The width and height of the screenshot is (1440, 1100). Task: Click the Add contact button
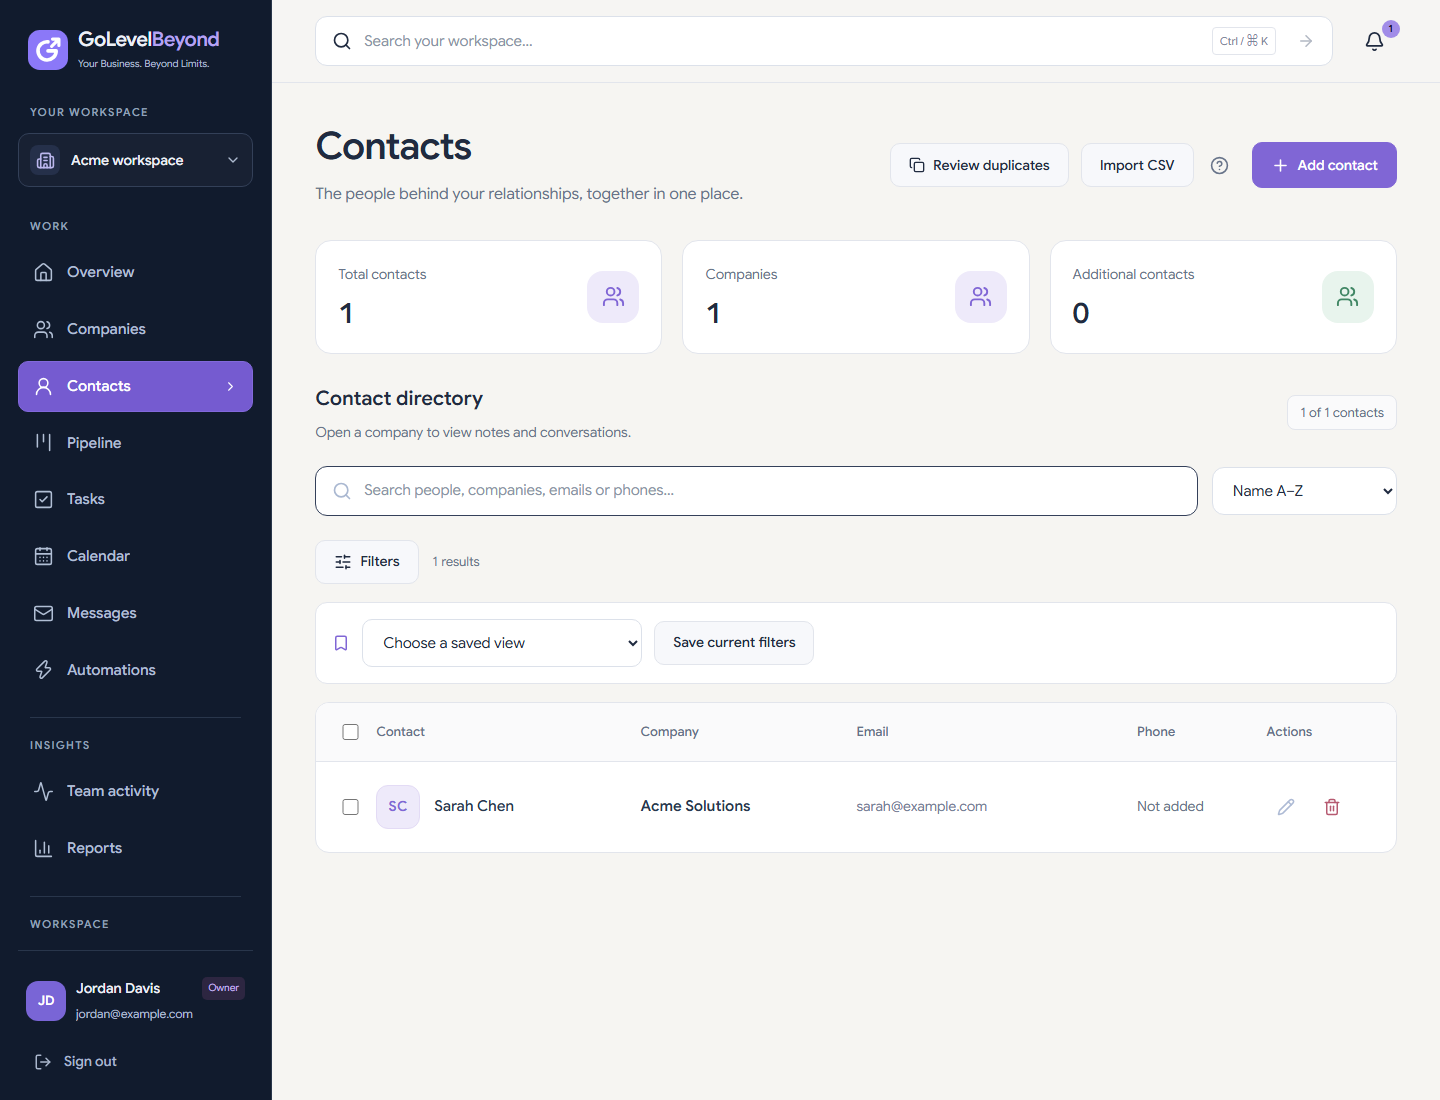1324,165
